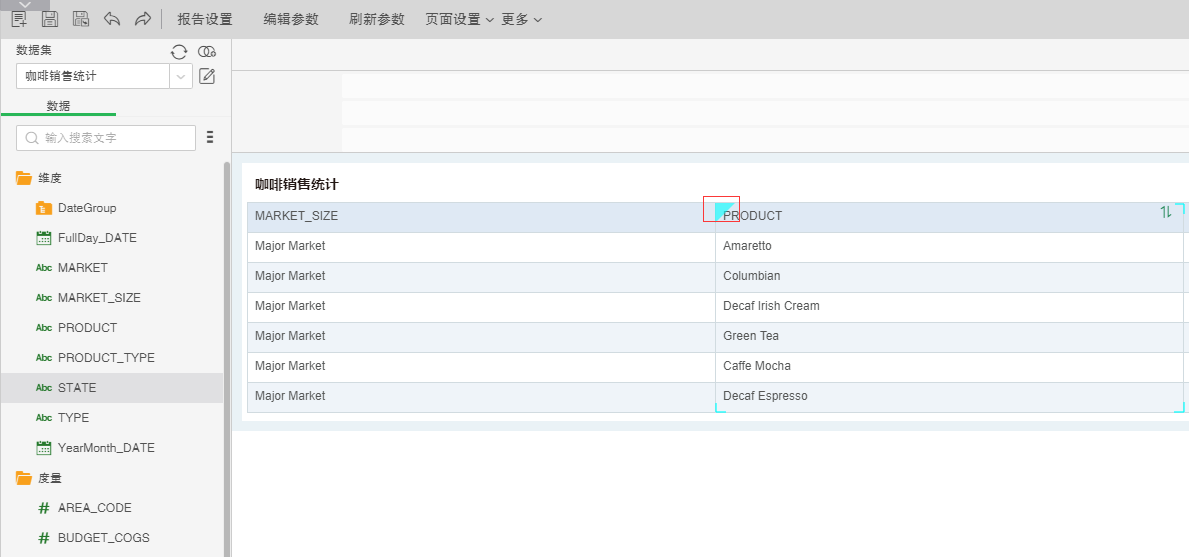
Task: Collapse the 度量 folder
Action: [24, 478]
